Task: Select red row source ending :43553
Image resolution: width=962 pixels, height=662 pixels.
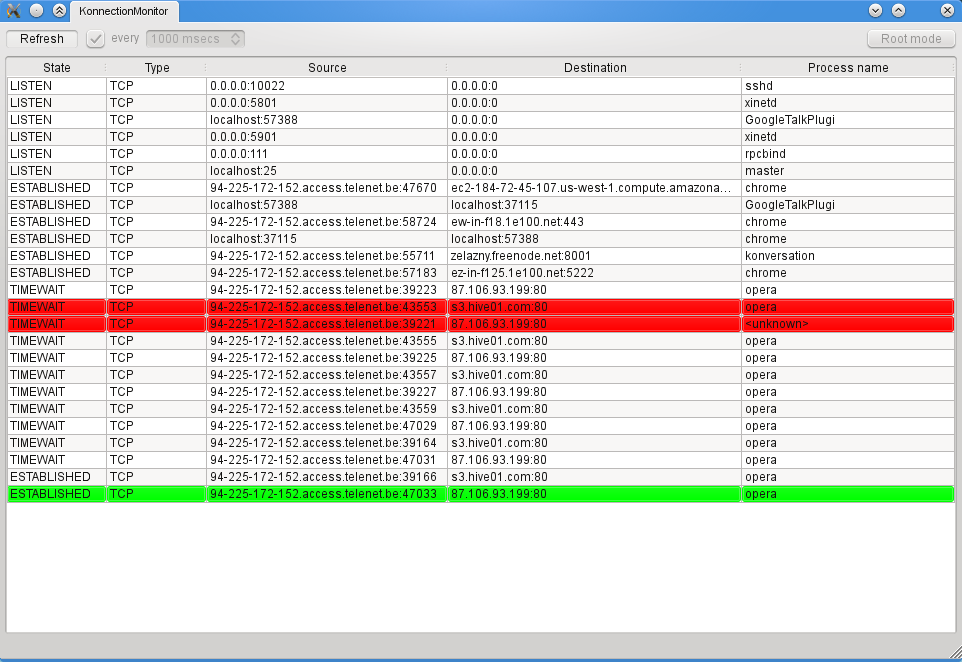Action: point(327,307)
